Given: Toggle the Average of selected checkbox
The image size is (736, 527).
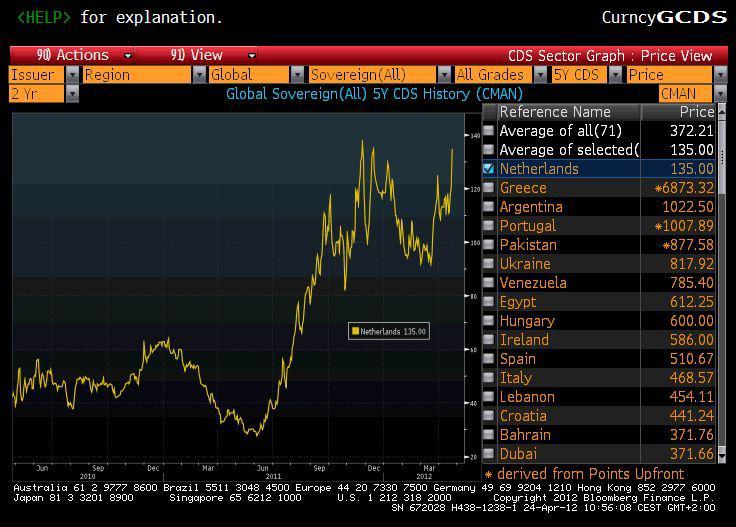Looking at the screenshot, I should pyautogui.click(x=489, y=150).
